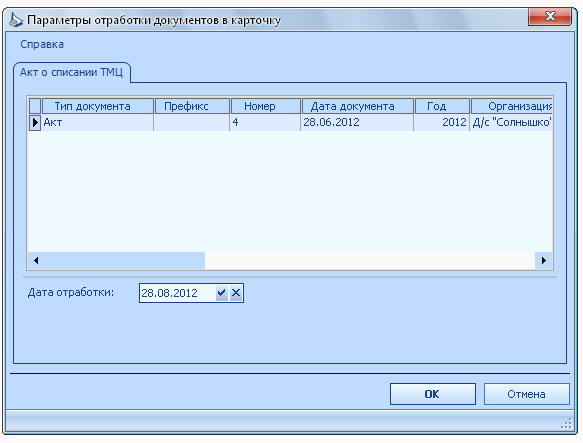Click the Год column header
The image size is (583, 443).
tap(442, 106)
